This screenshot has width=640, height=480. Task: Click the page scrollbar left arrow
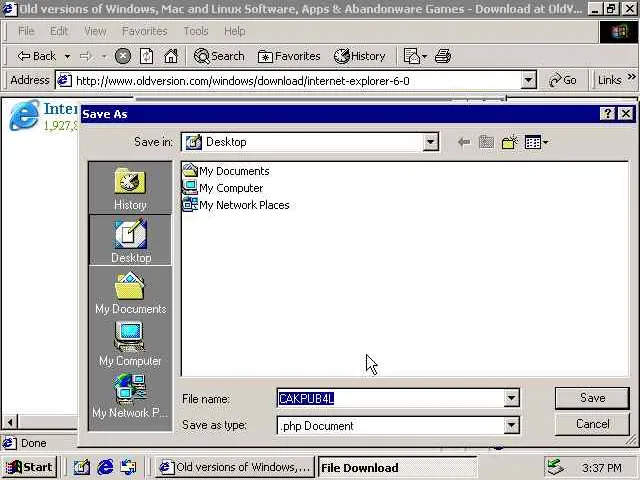(x=10, y=422)
